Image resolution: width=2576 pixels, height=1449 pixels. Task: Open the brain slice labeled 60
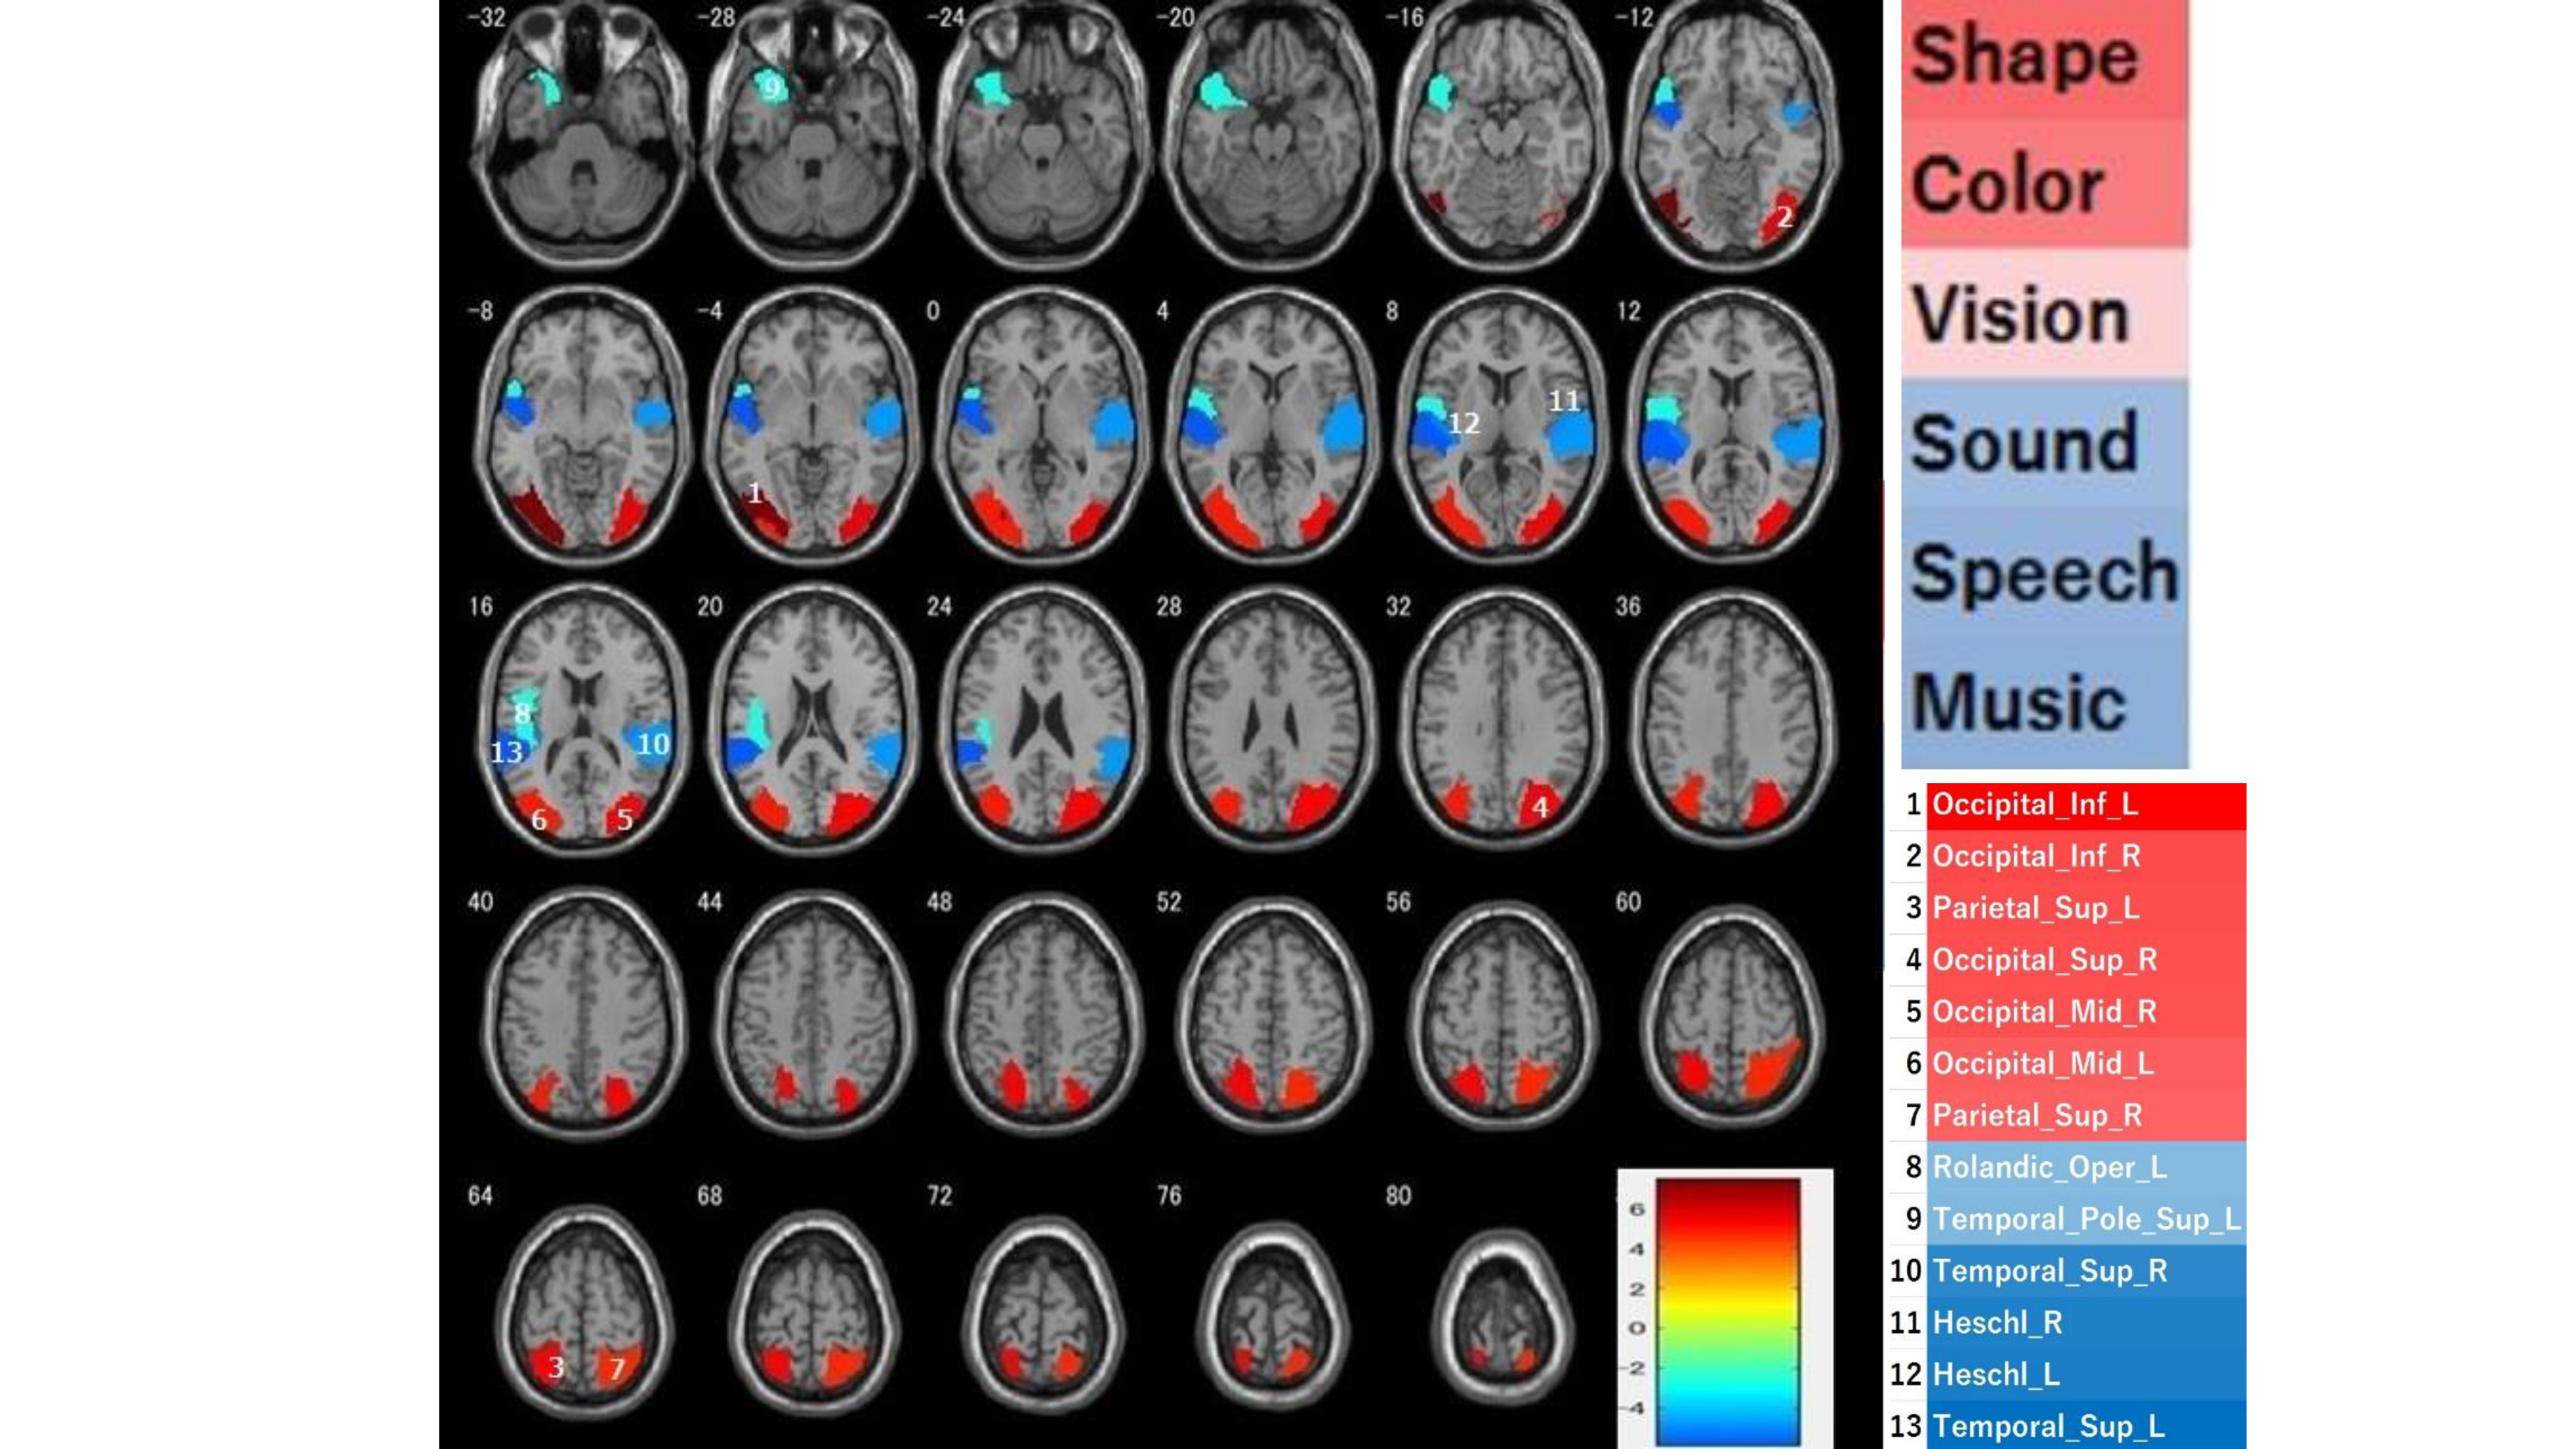[x=1731, y=1016]
